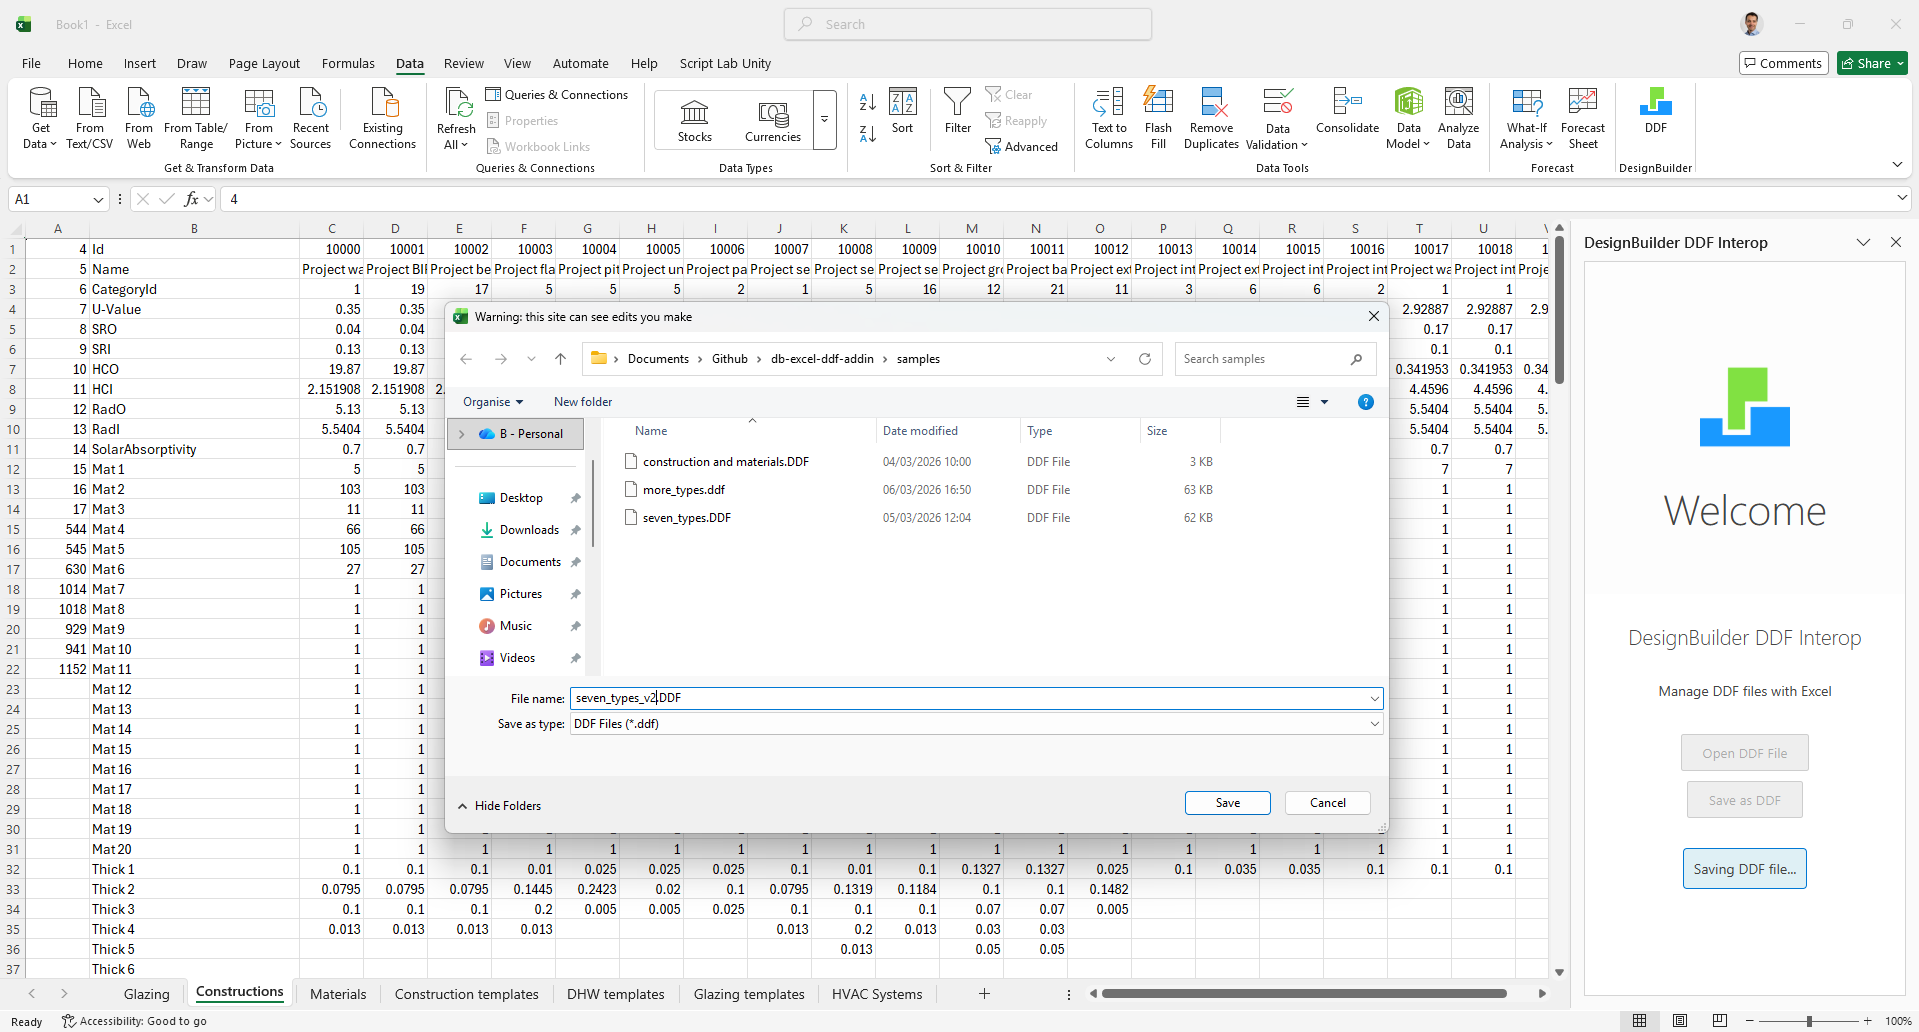Expand the B - Personal tree node

point(461,434)
